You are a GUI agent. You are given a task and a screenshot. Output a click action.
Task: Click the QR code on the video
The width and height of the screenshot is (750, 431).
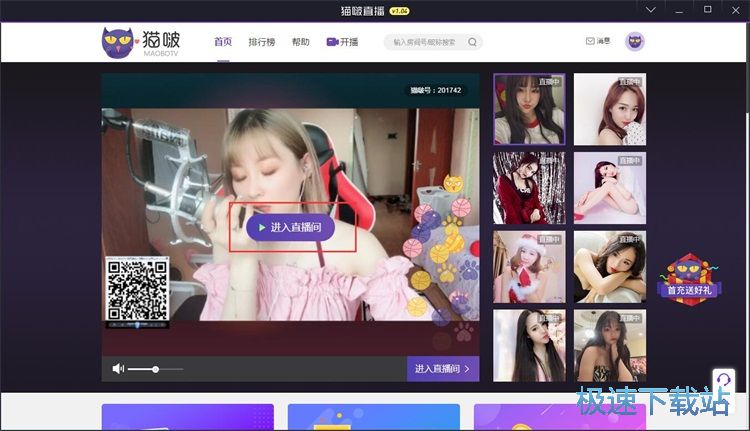(137, 289)
